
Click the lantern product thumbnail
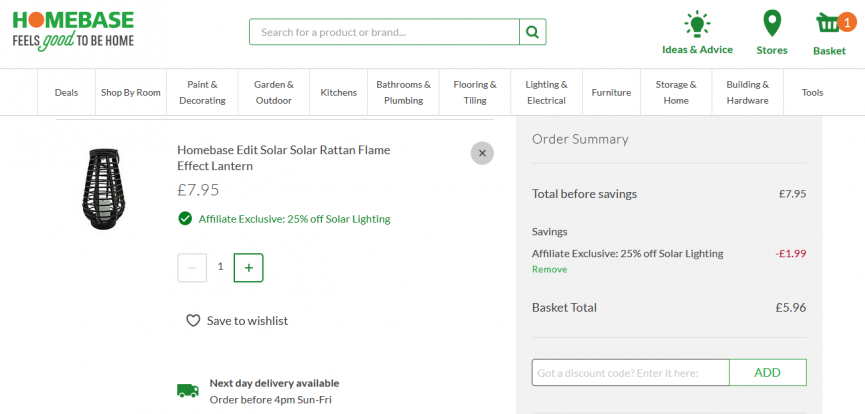point(103,189)
